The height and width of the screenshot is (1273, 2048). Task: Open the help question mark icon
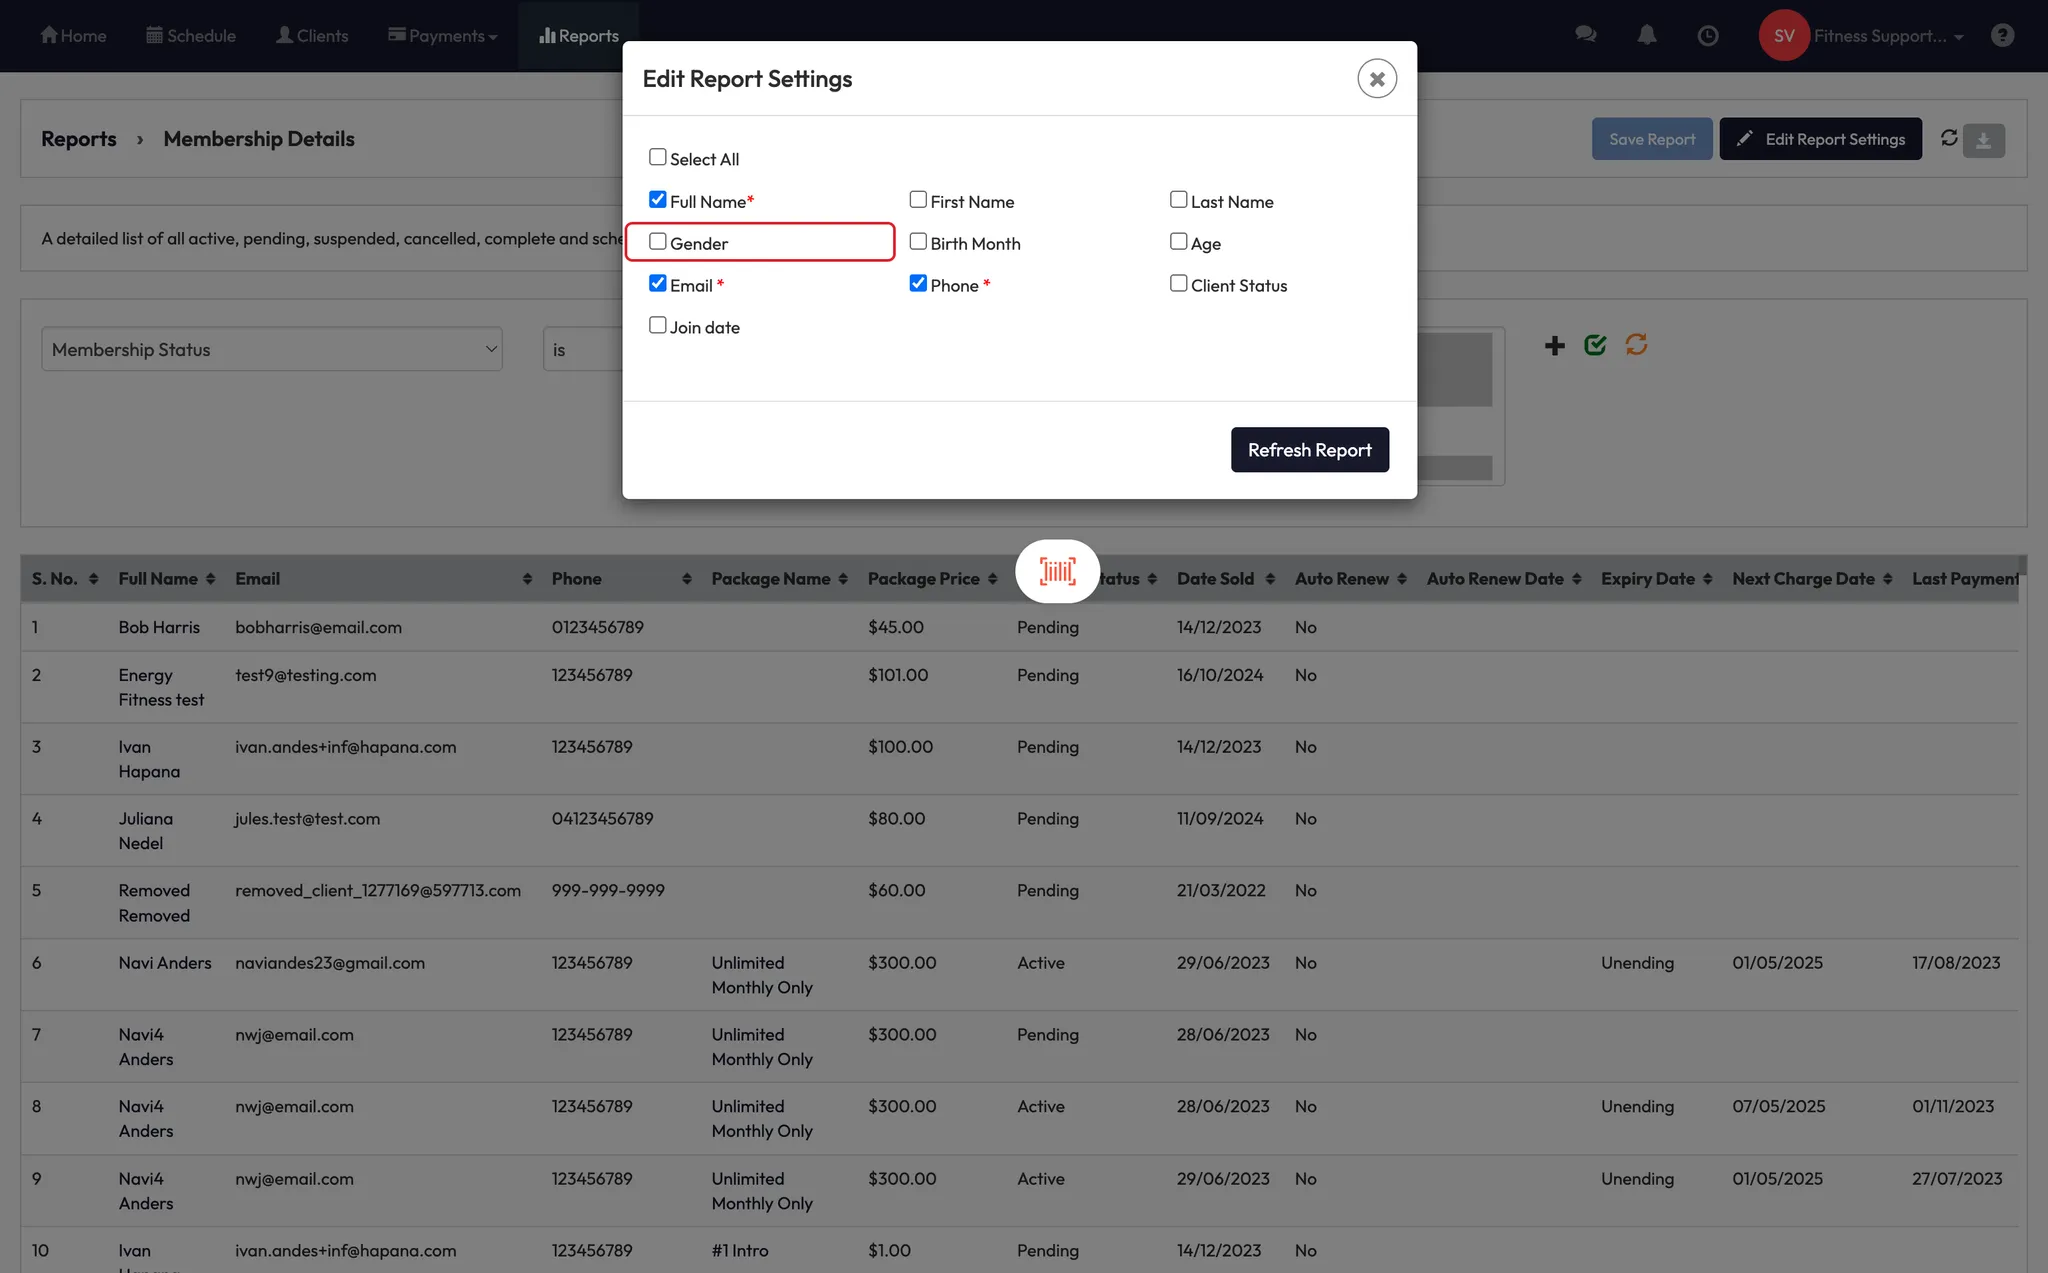click(2002, 36)
